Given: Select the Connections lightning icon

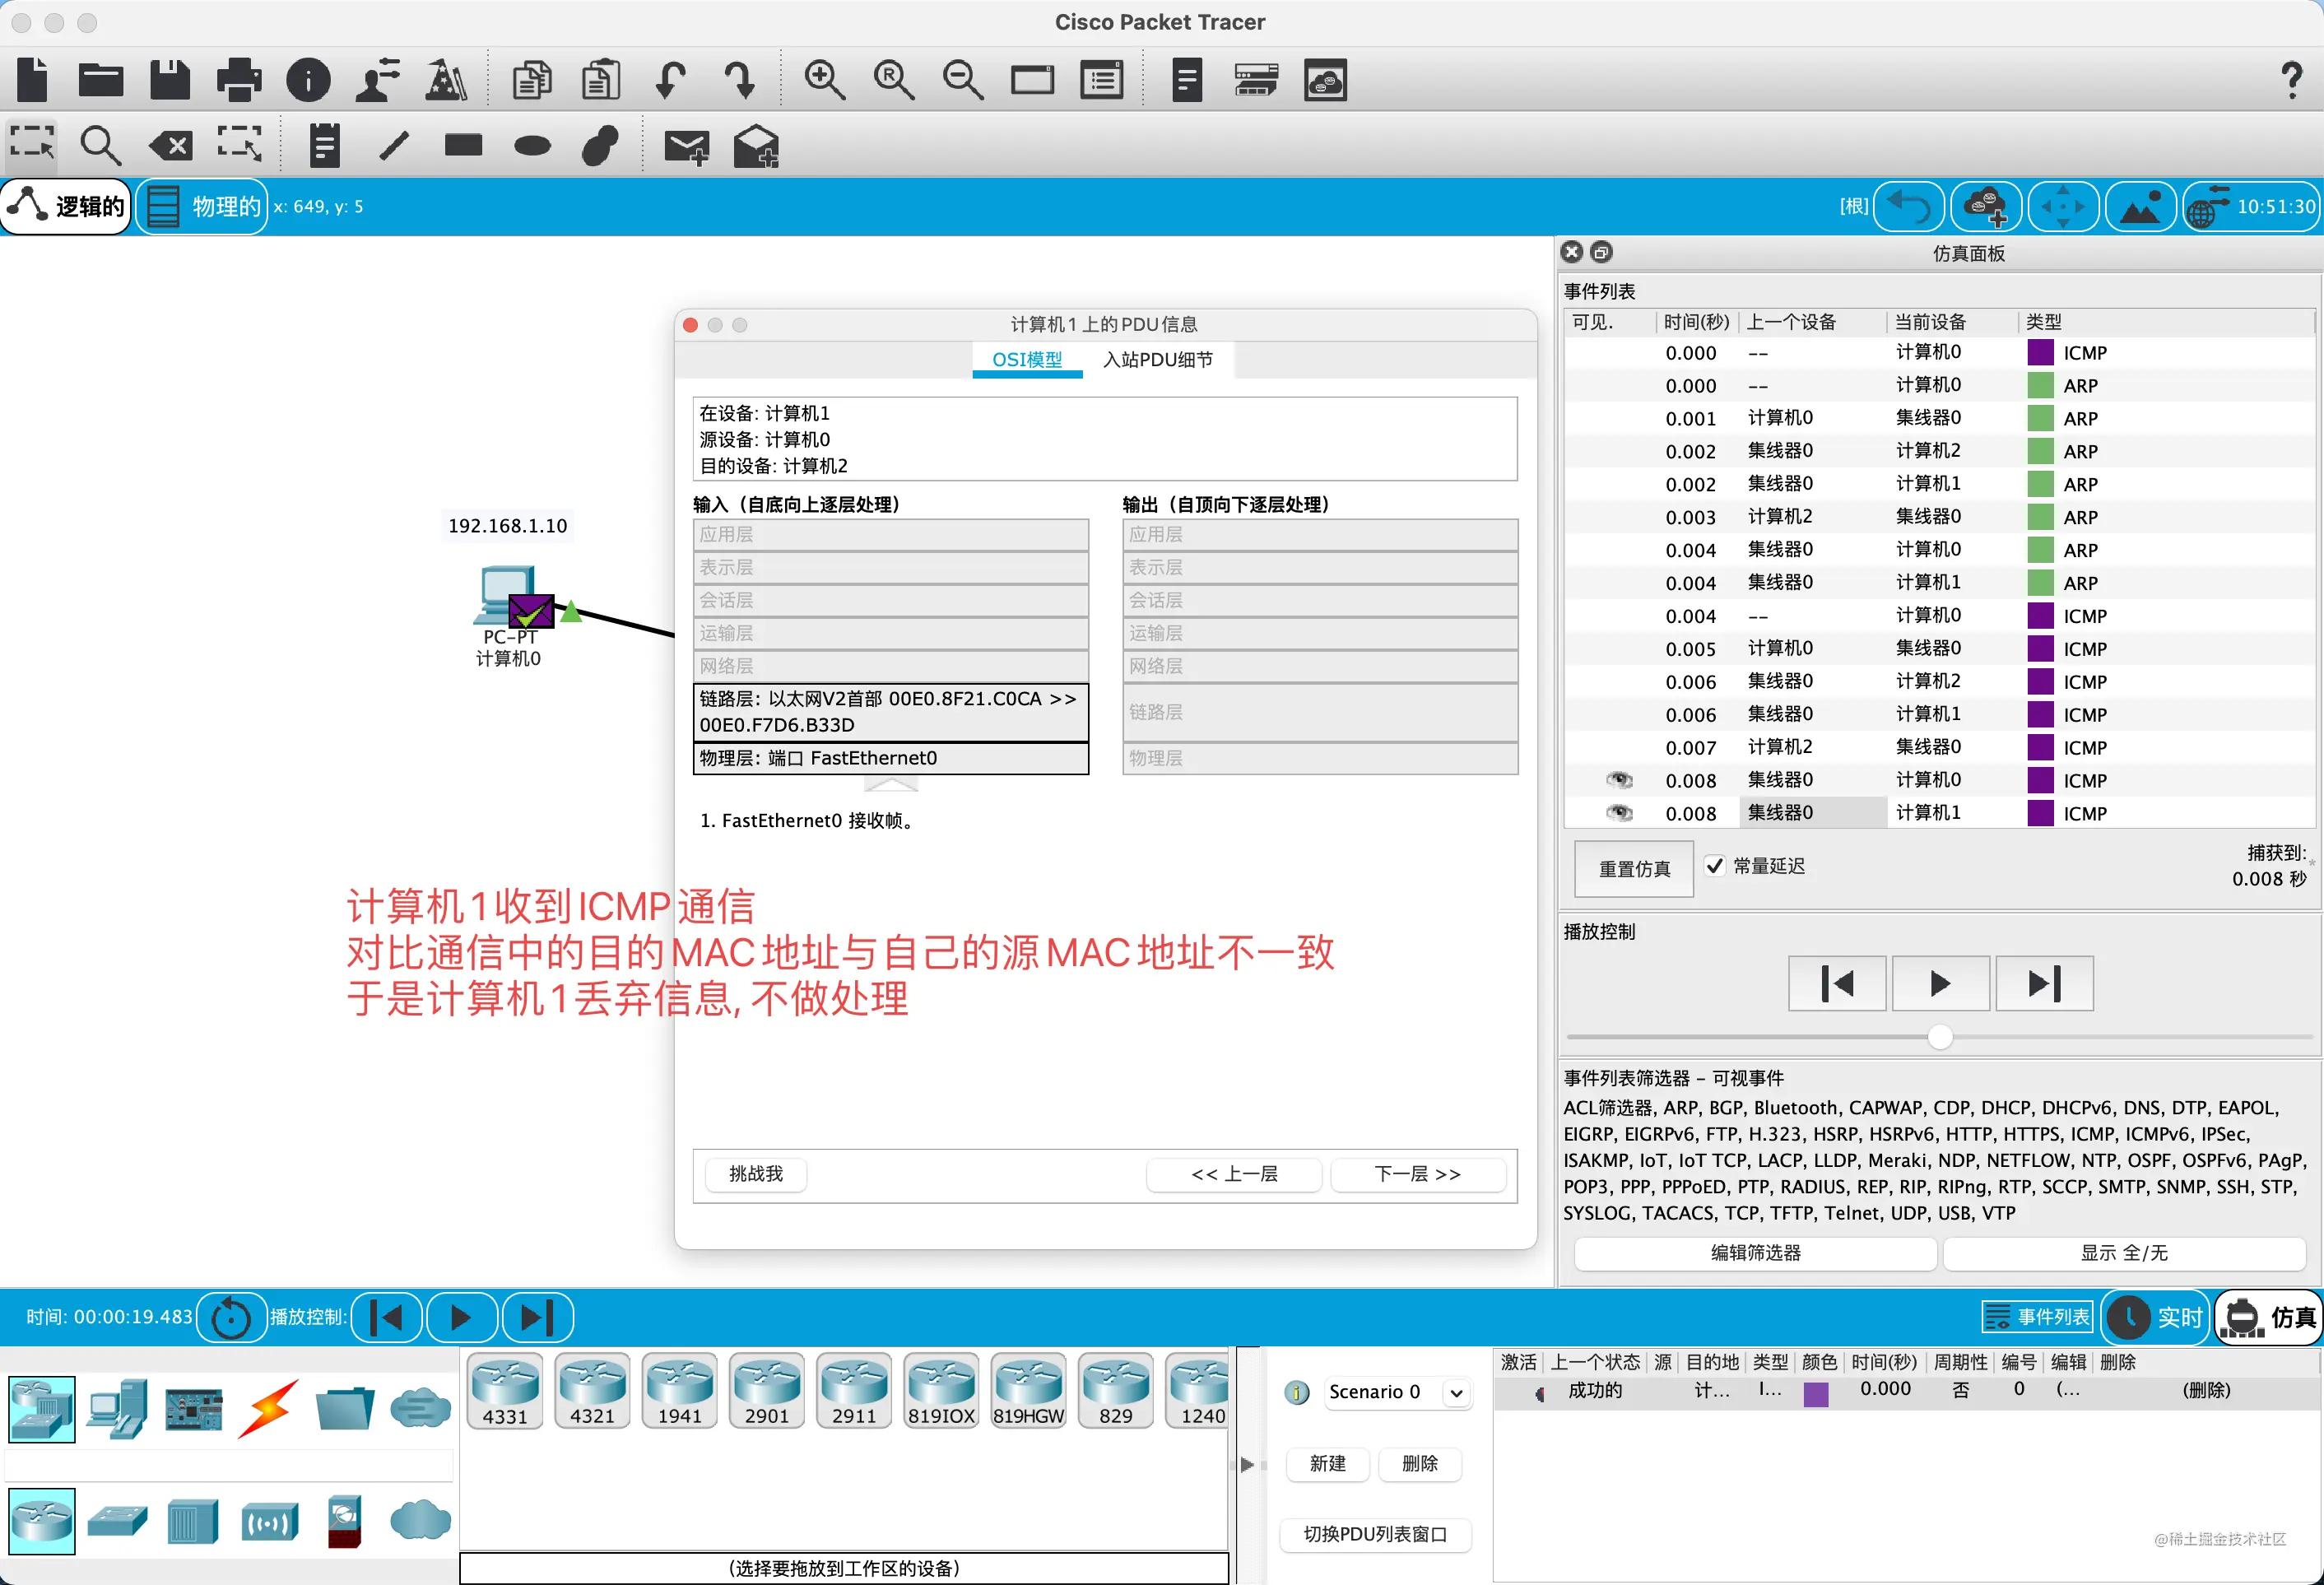Looking at the screenshot, I should pyautogui.click(x=268, y=1408).
